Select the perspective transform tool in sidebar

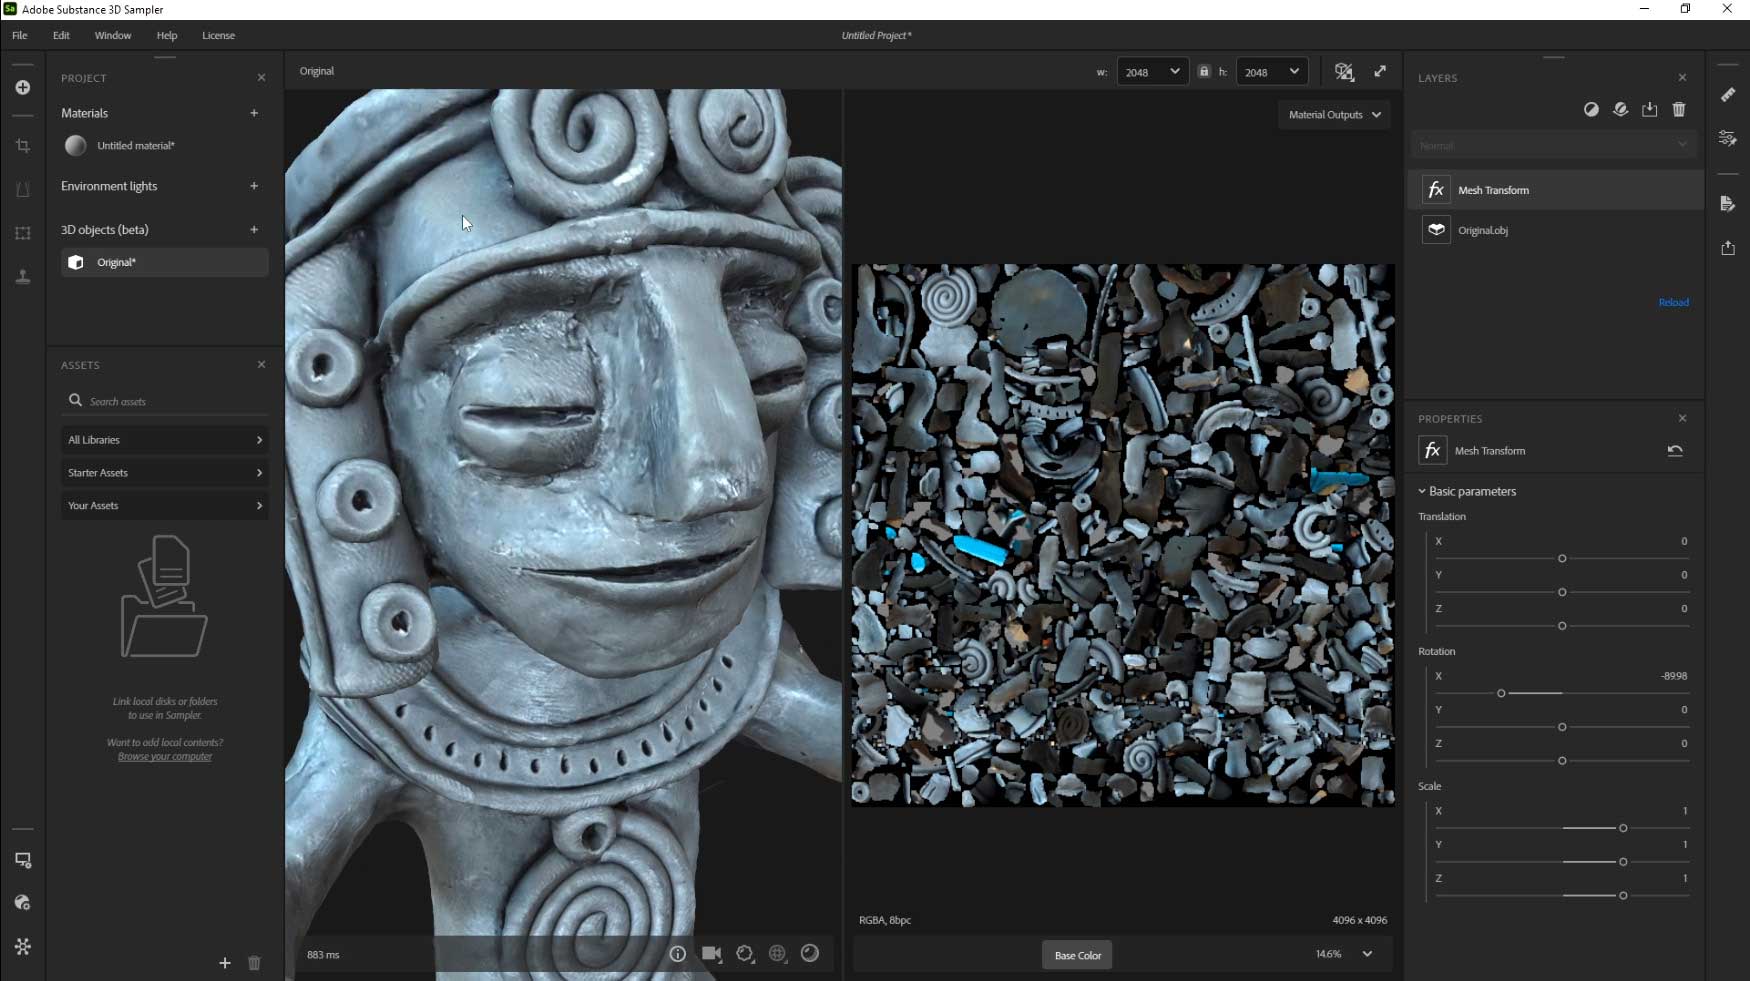click(23, 190)
